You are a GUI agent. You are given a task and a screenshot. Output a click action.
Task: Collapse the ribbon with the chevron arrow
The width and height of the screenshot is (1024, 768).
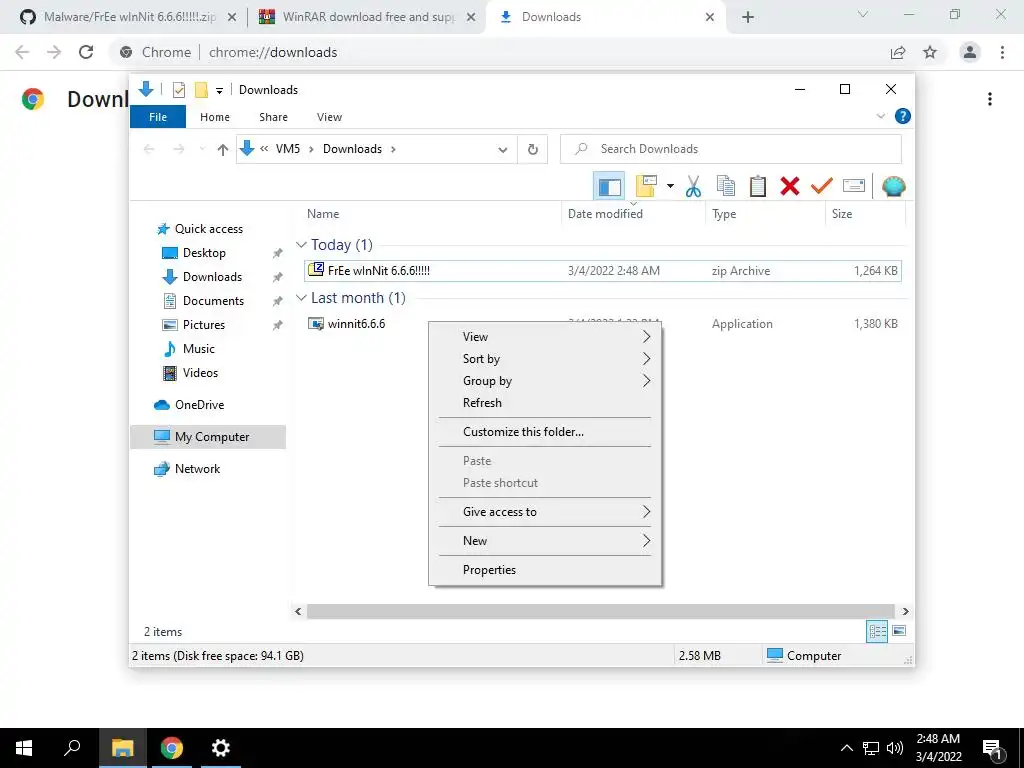point(880,116)
